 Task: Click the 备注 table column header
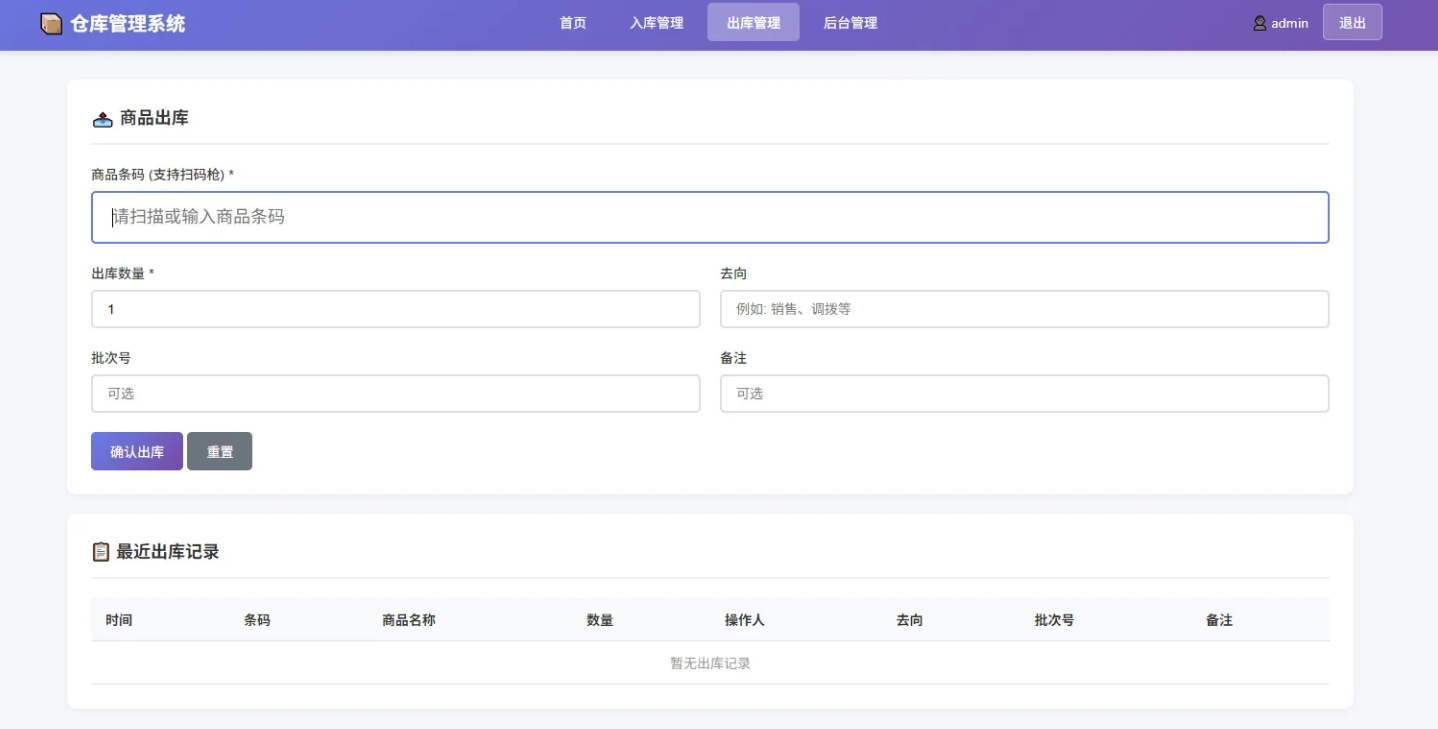[x=1219, y=620]
